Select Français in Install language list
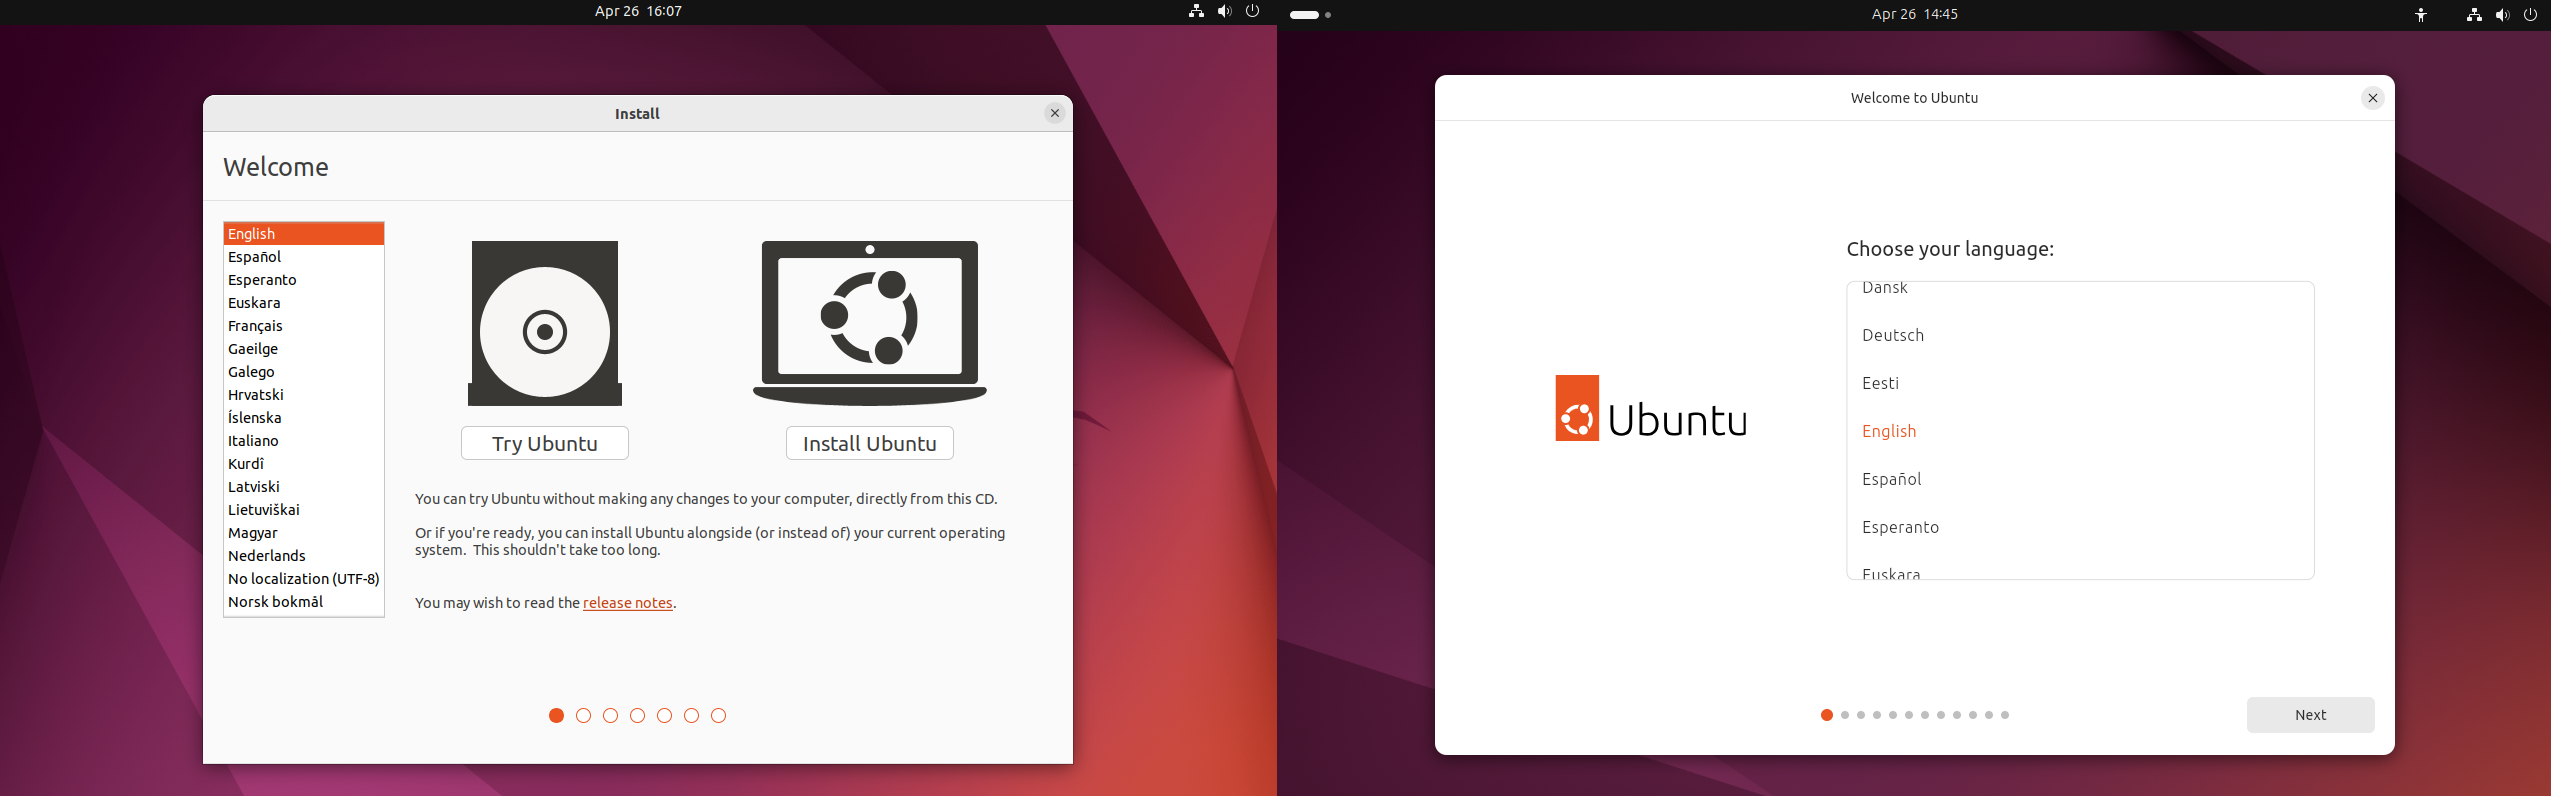The height and width of the screenshot is (796, 2551). (304, 326)
